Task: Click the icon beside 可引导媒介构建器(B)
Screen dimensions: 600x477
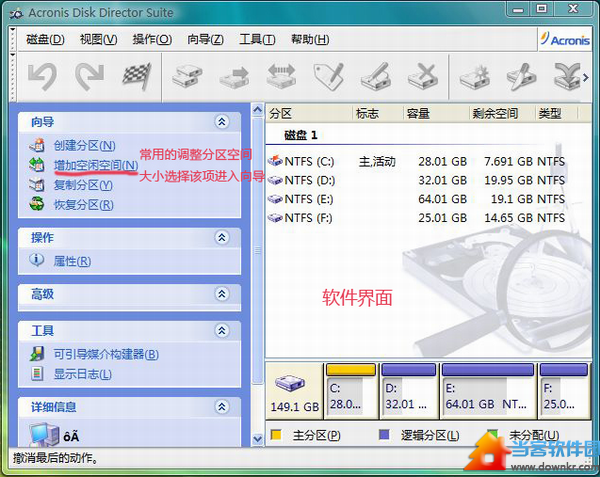Action: click(x=37, y=354)
